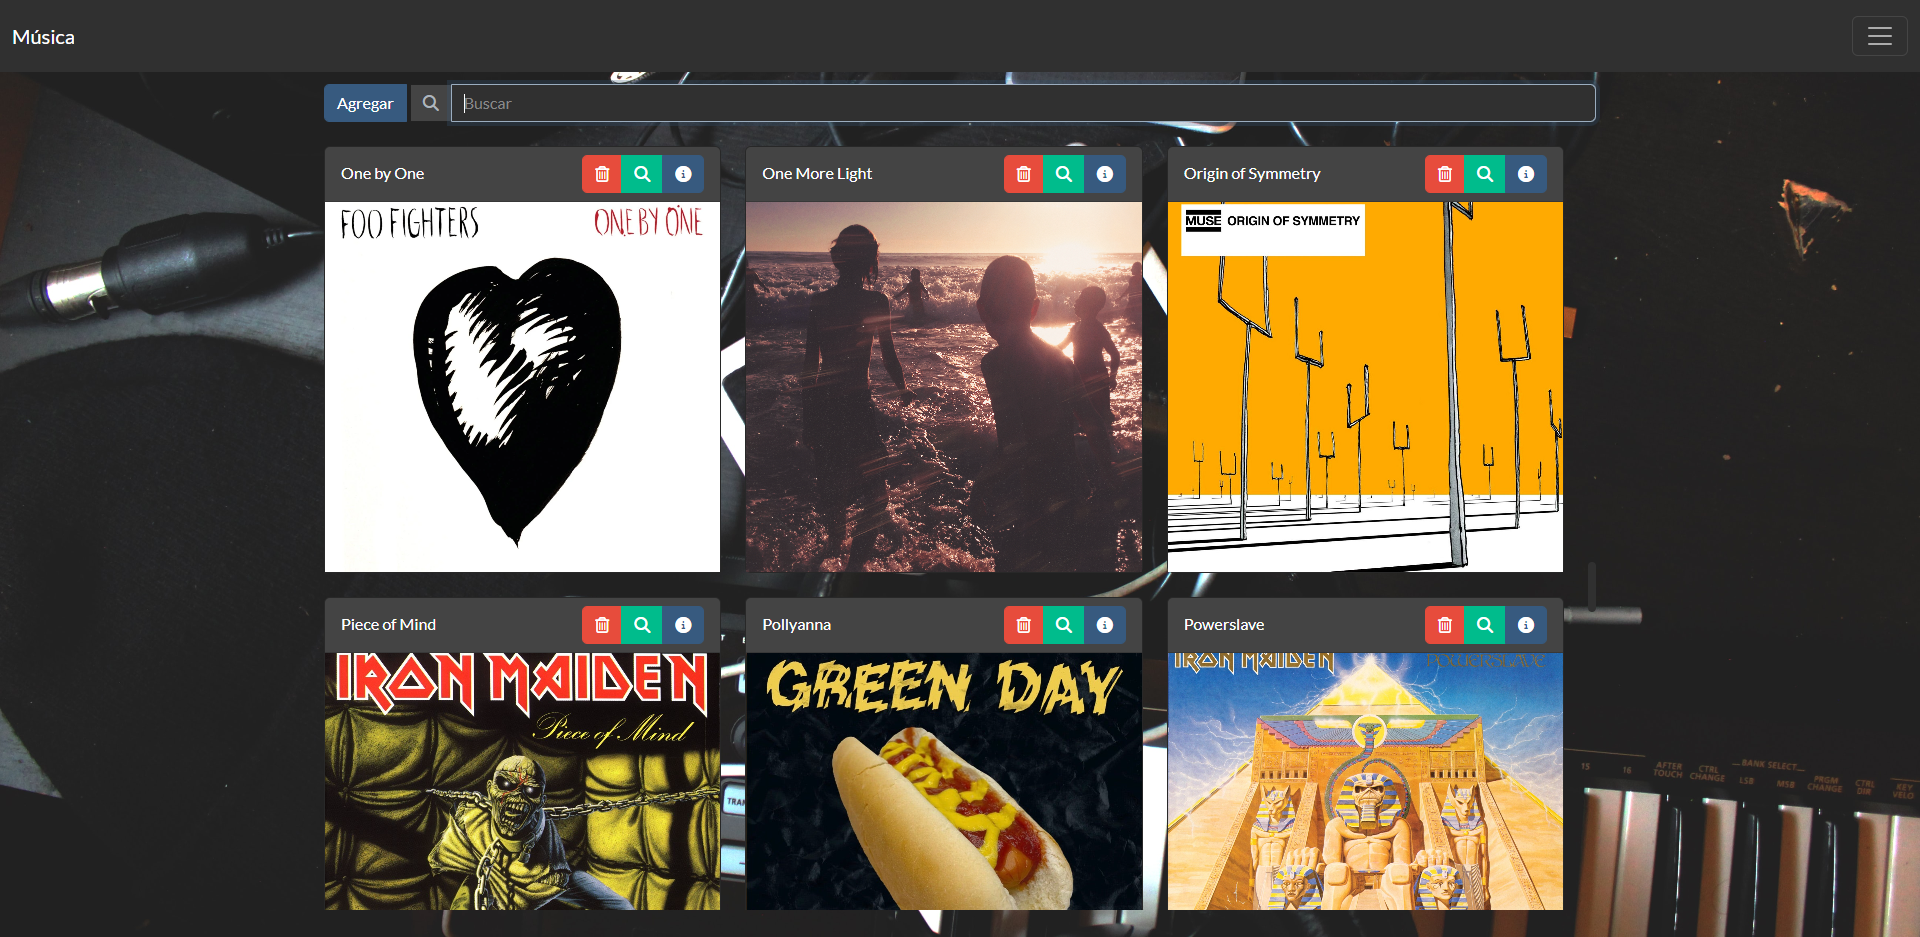Show info for Powerslave album
The image size is (1920, 937).
[x=1526, y=625]
